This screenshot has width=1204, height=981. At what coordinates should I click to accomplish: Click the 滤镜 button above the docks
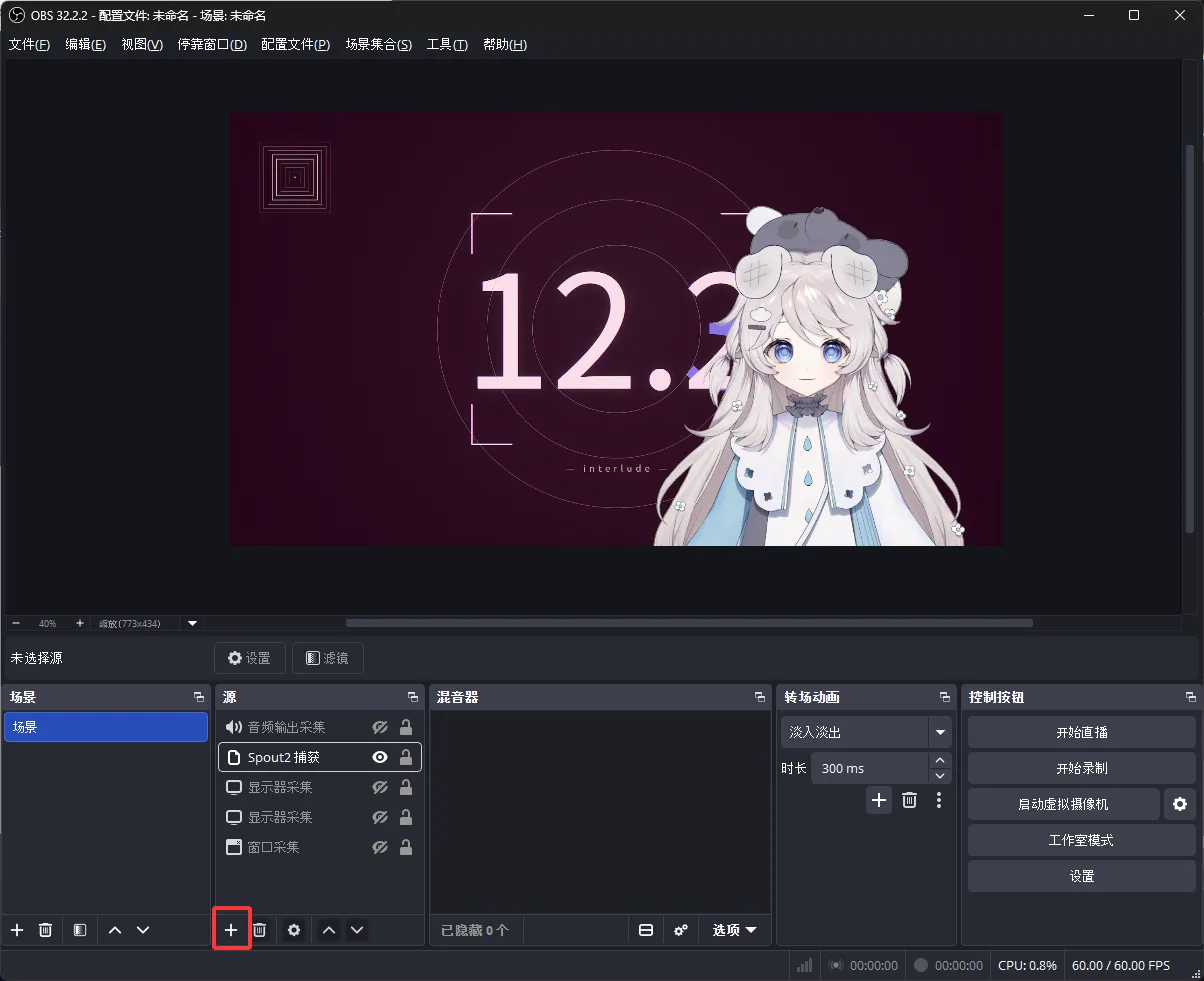click(327, 658)
